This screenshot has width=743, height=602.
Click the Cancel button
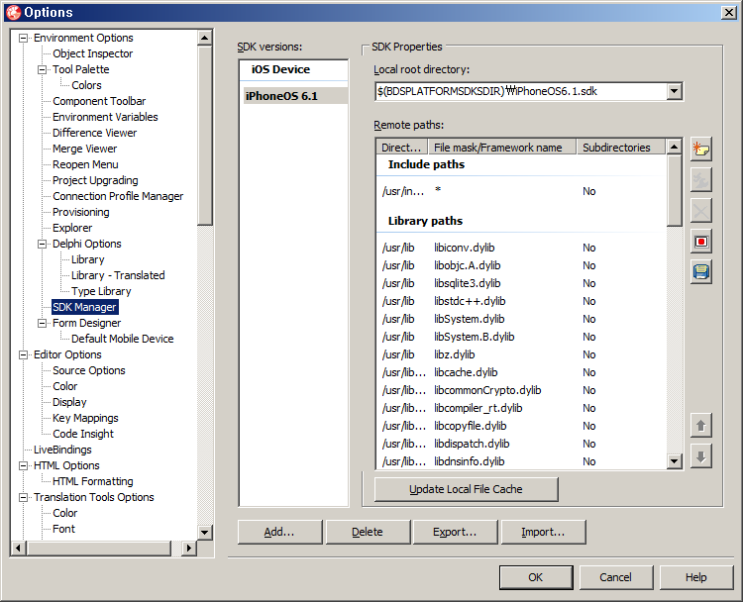[616, 577]
